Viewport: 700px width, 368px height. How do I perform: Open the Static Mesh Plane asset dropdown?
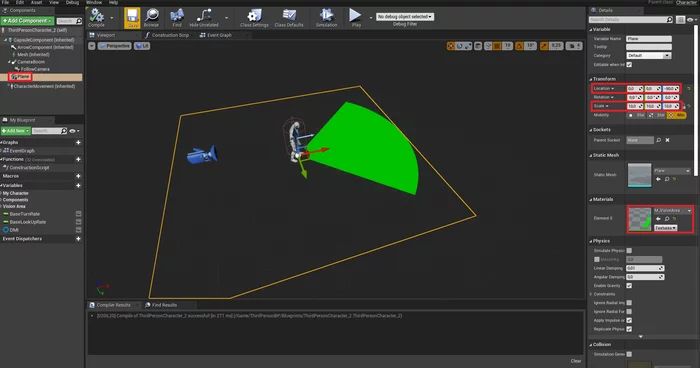pyautogui.click(x=672, y=171)
